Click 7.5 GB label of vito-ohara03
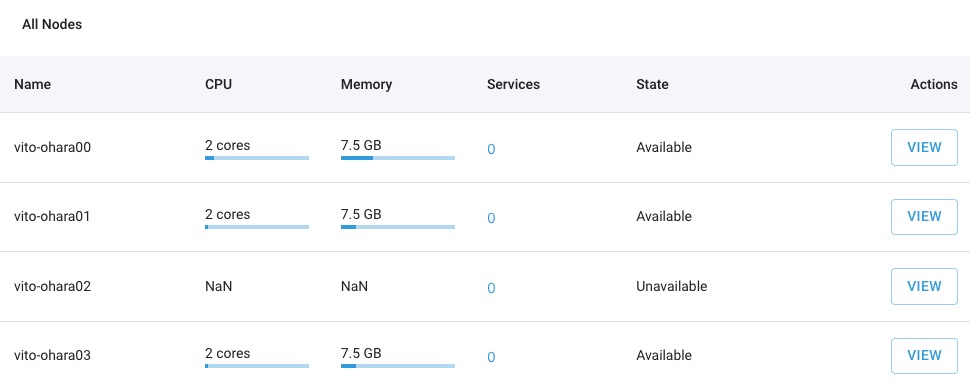Viewport: 970px width, 384px height. click(361, 354)
